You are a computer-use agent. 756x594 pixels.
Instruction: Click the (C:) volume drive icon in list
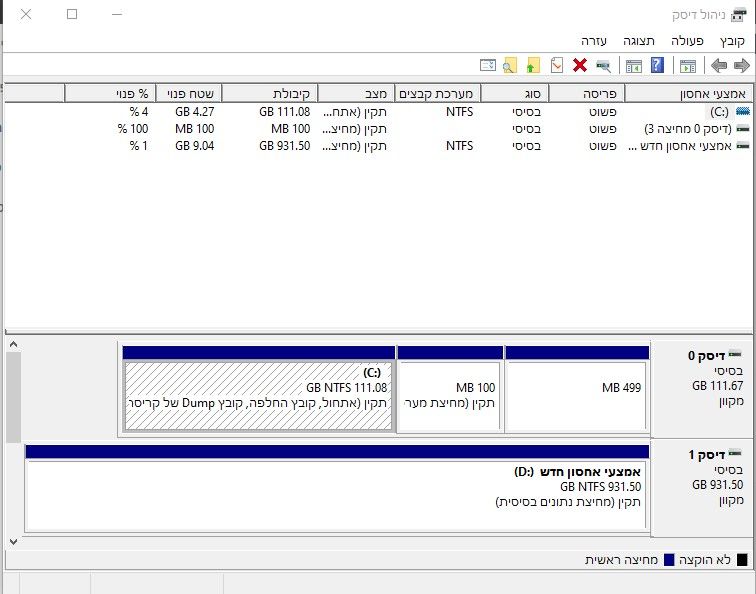point(743,112)
